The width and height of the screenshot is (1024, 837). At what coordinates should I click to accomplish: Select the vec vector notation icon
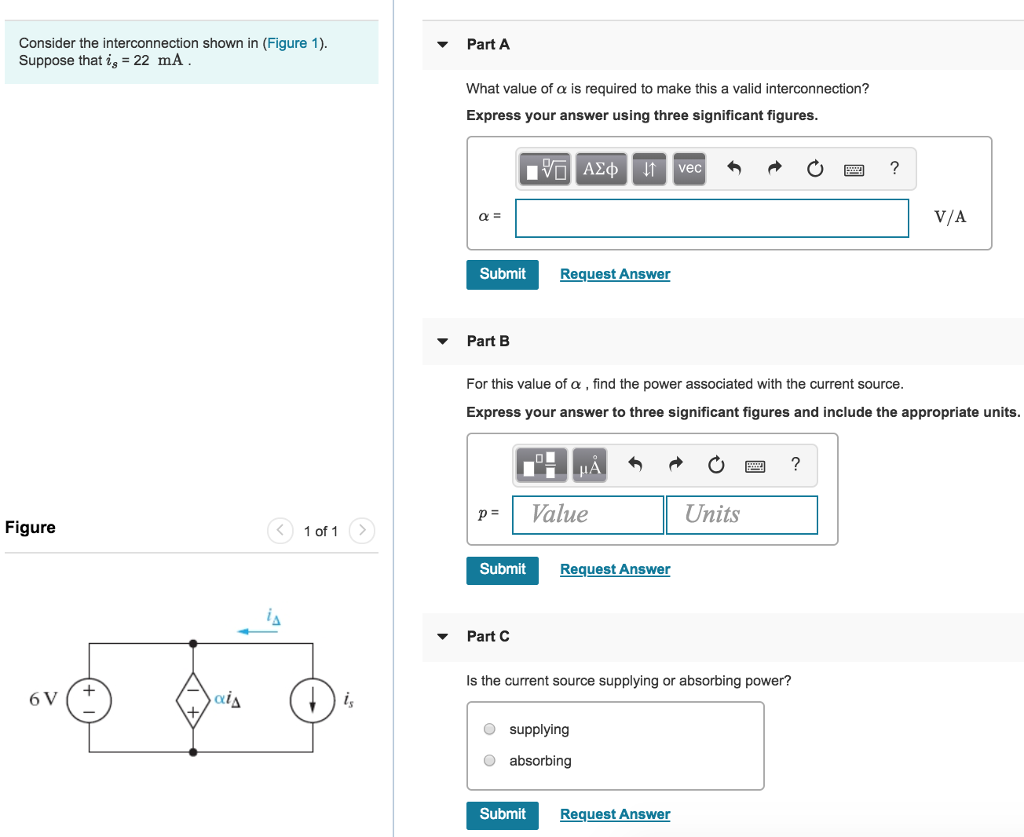coord(689,168)
